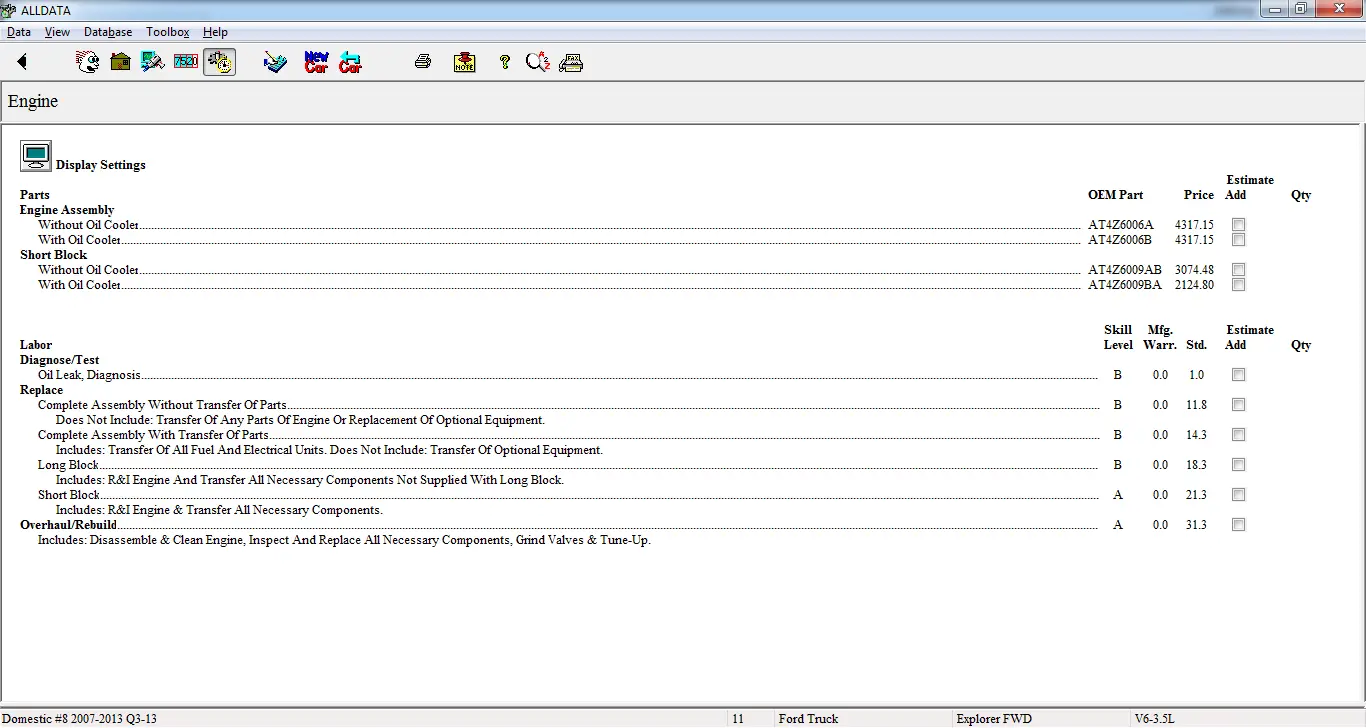Click the cartoon face toolbar icon
Viewport: 1366px width, 728px height.
point(88,62)
